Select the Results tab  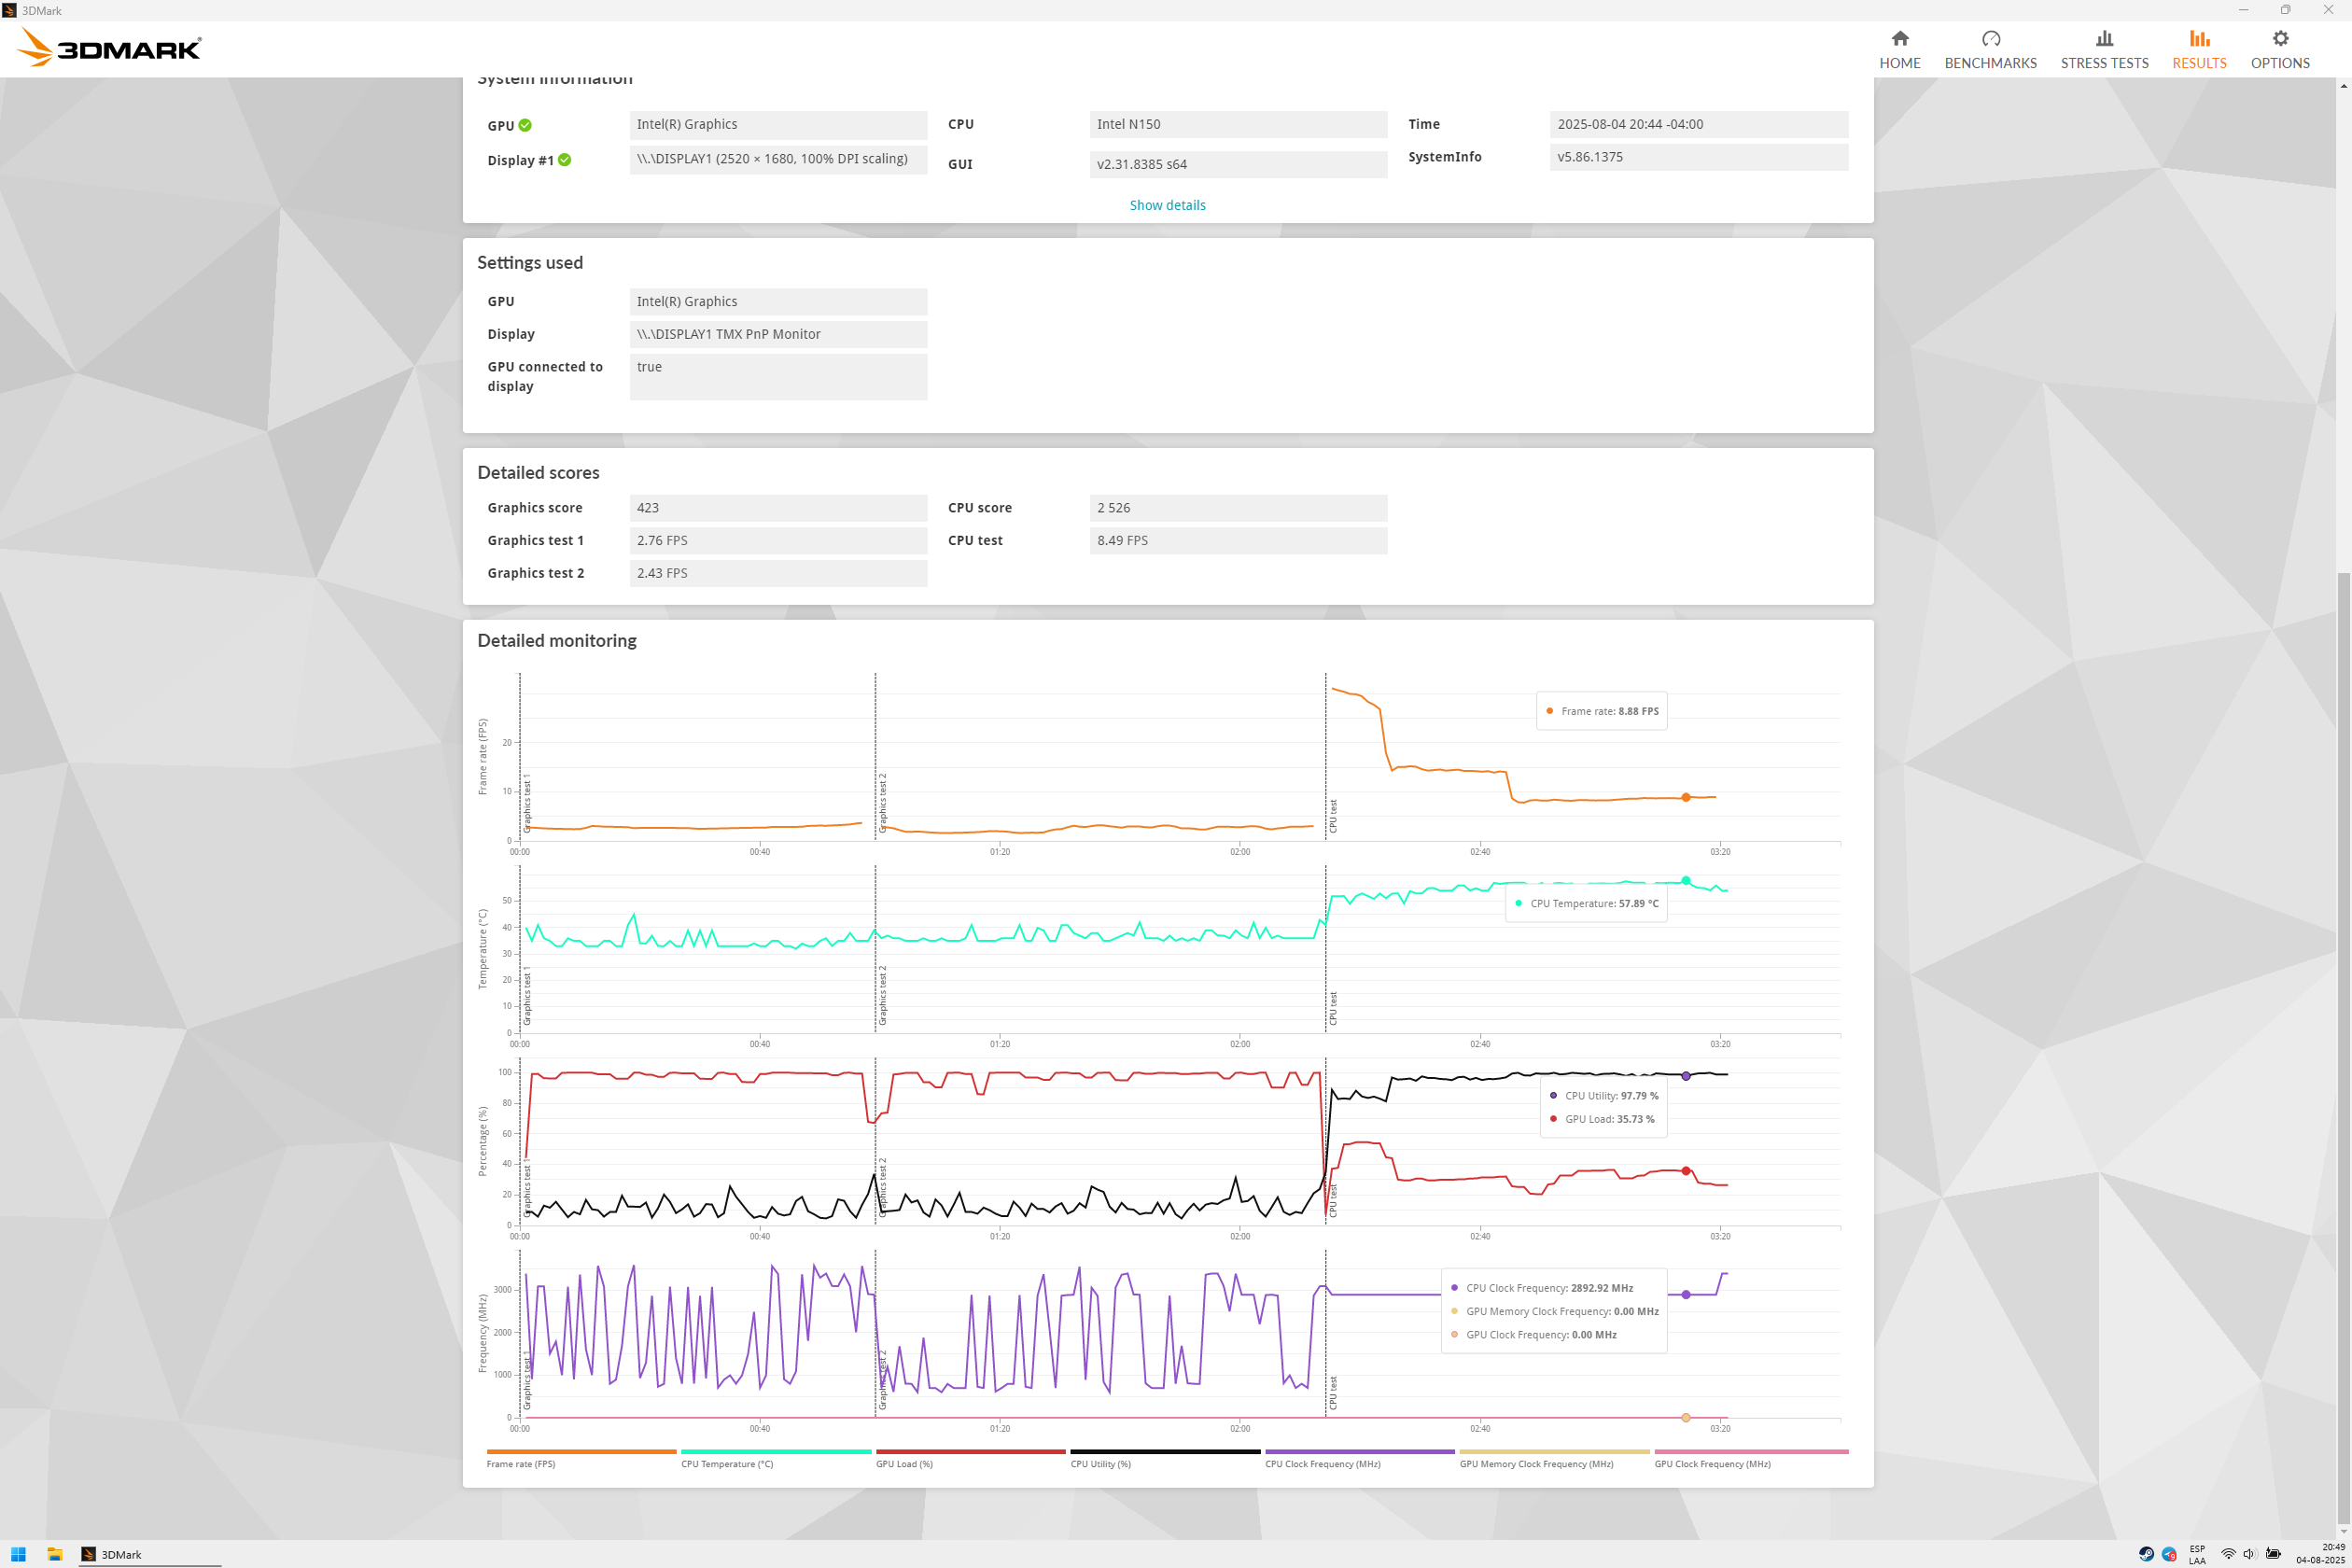tap(2198, 49)
